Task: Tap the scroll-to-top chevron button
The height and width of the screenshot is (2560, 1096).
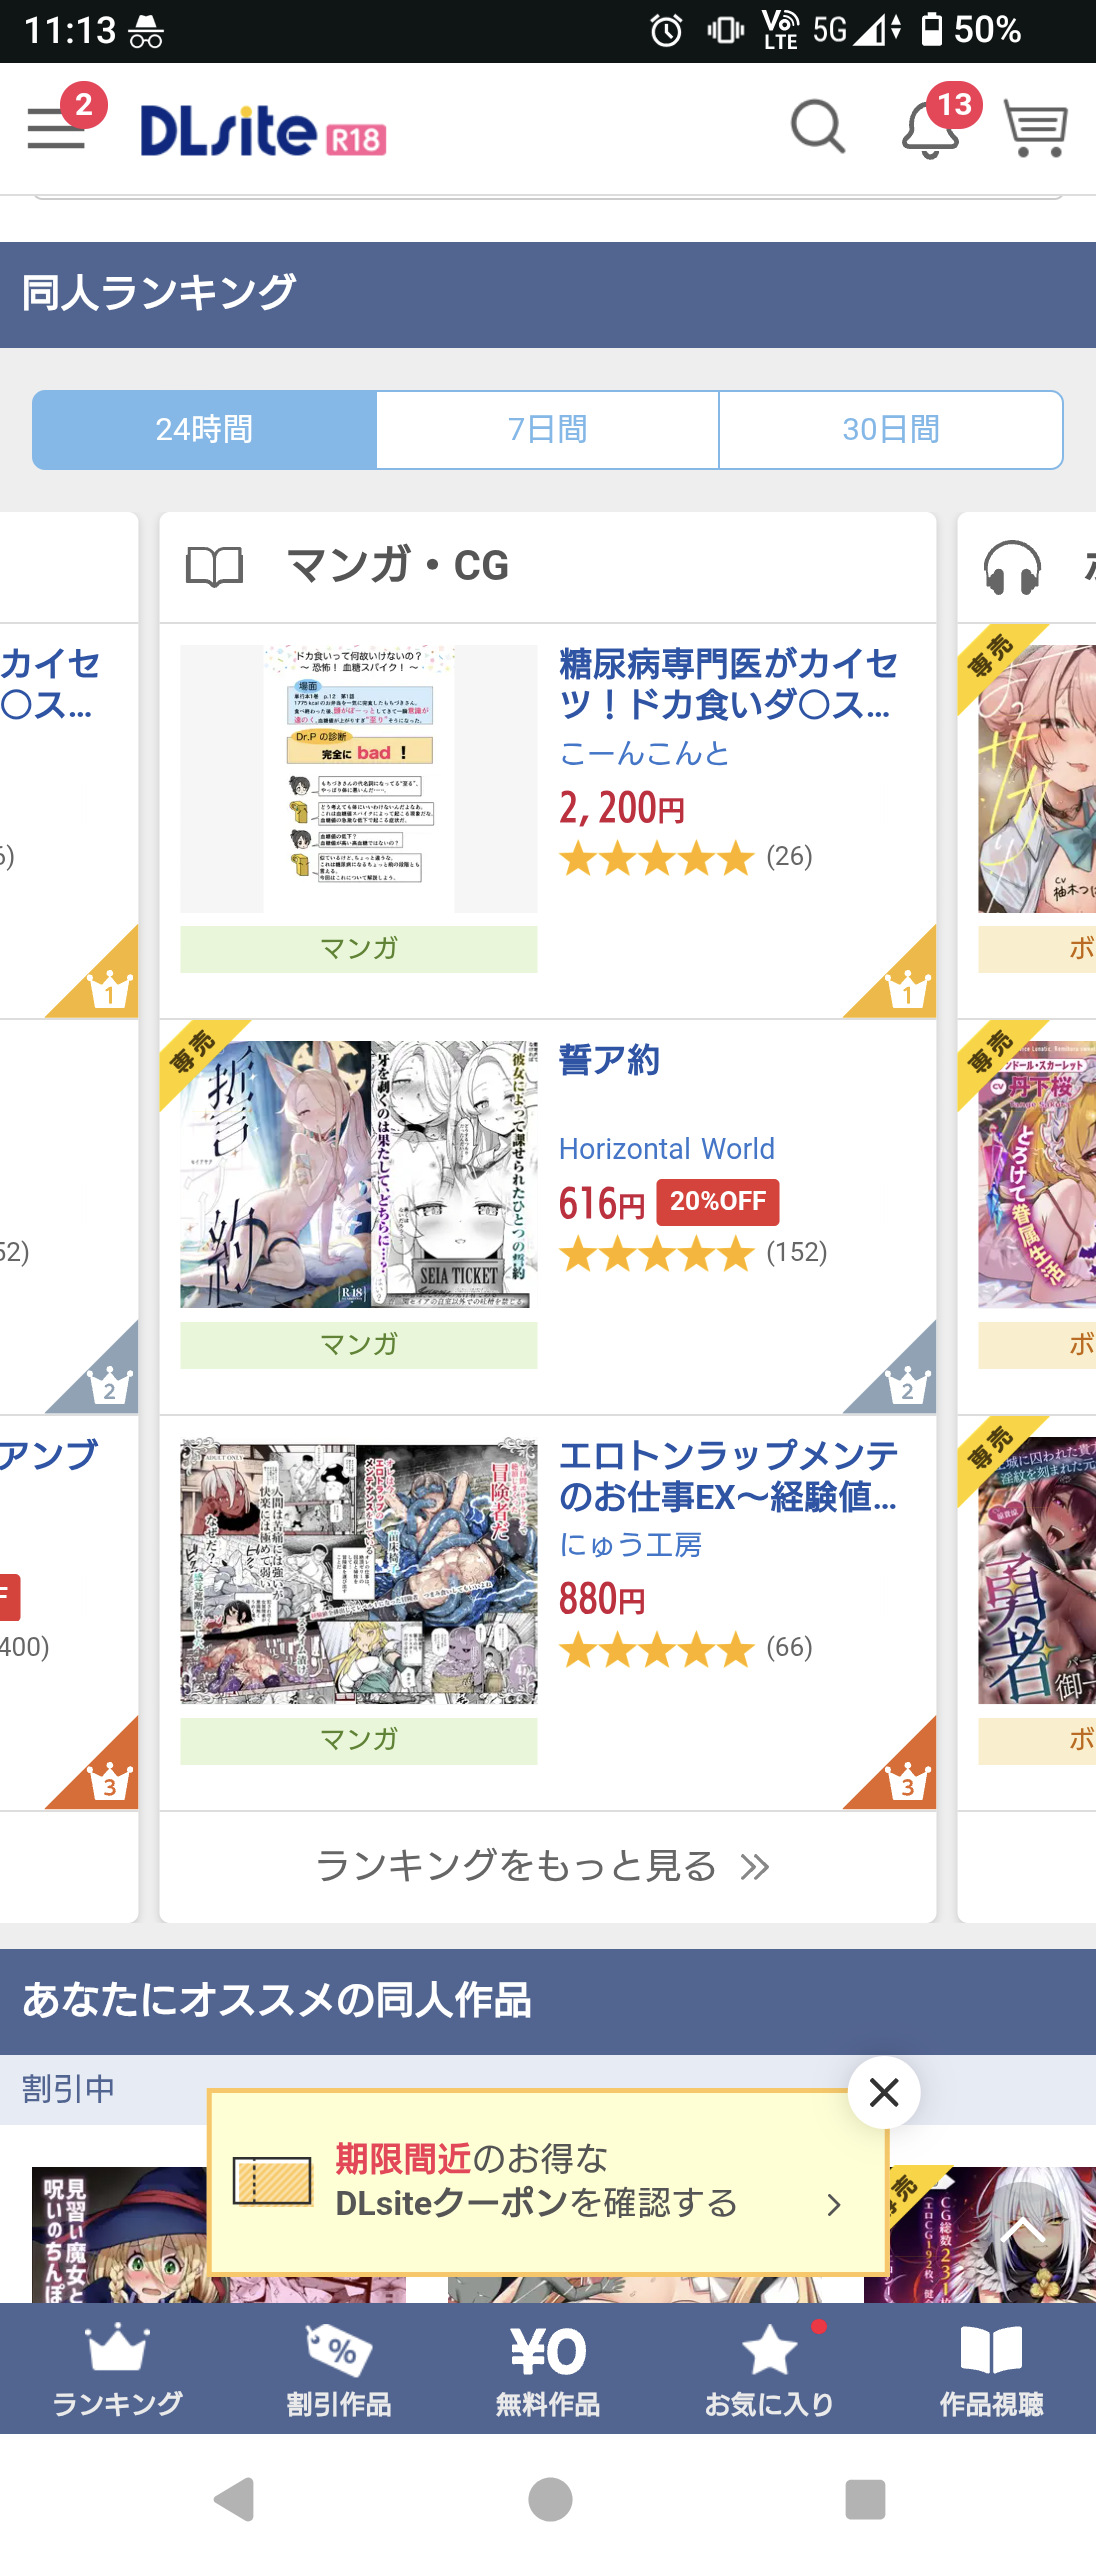Action: [x=1022, y=2229]
